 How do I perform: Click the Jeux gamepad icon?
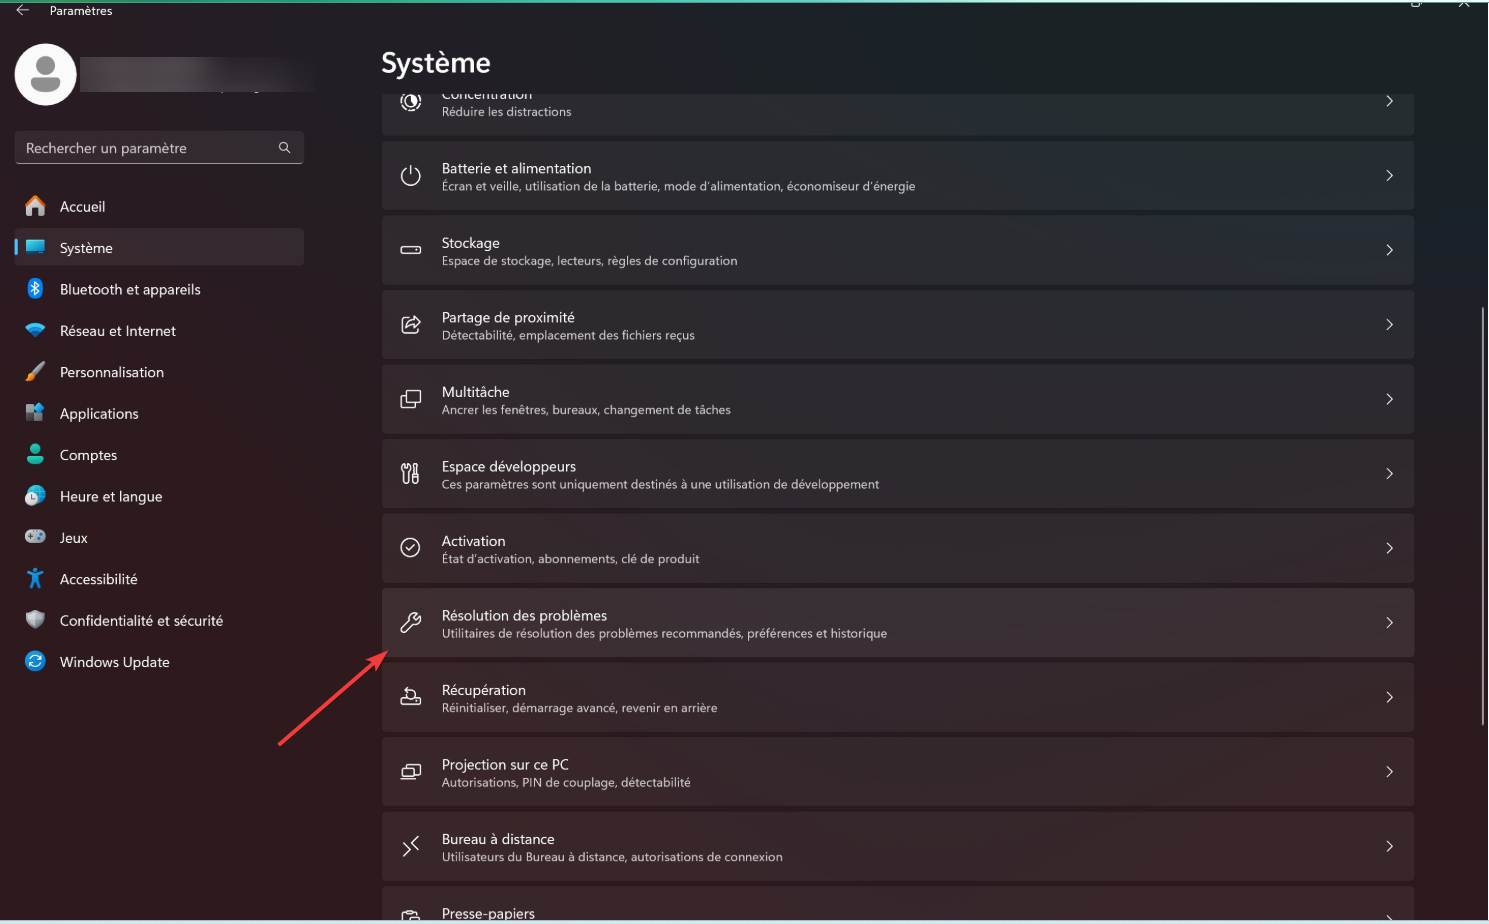[x=35, y=537]
